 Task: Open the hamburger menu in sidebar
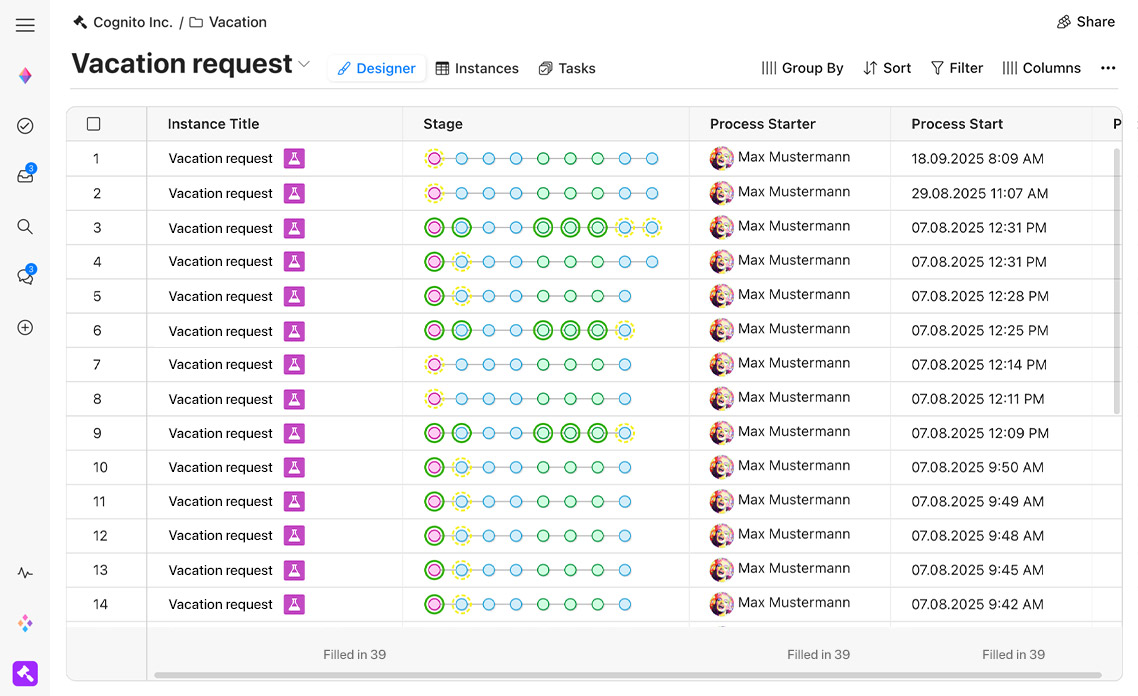(x=25, y=26)
